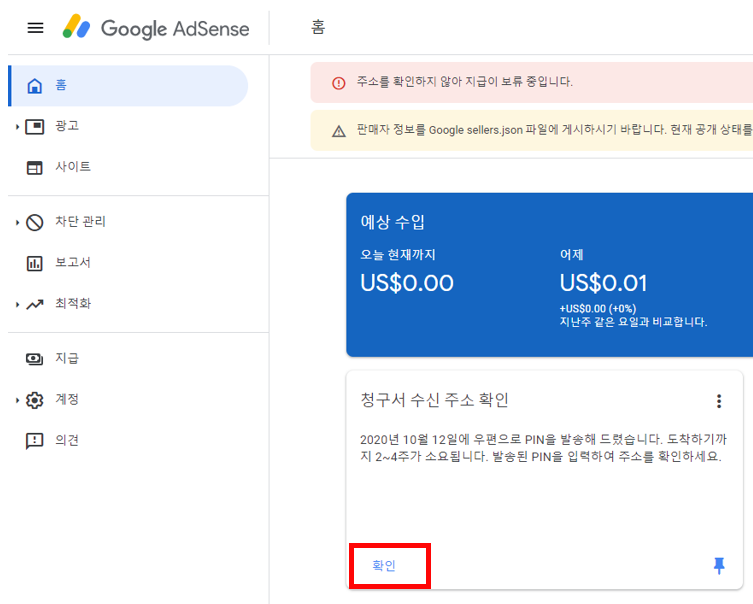Screen dimensions: 753x604
Task: Open the 보고서 sidebar item
Action: pyautogui.click(x=129, y=263)
